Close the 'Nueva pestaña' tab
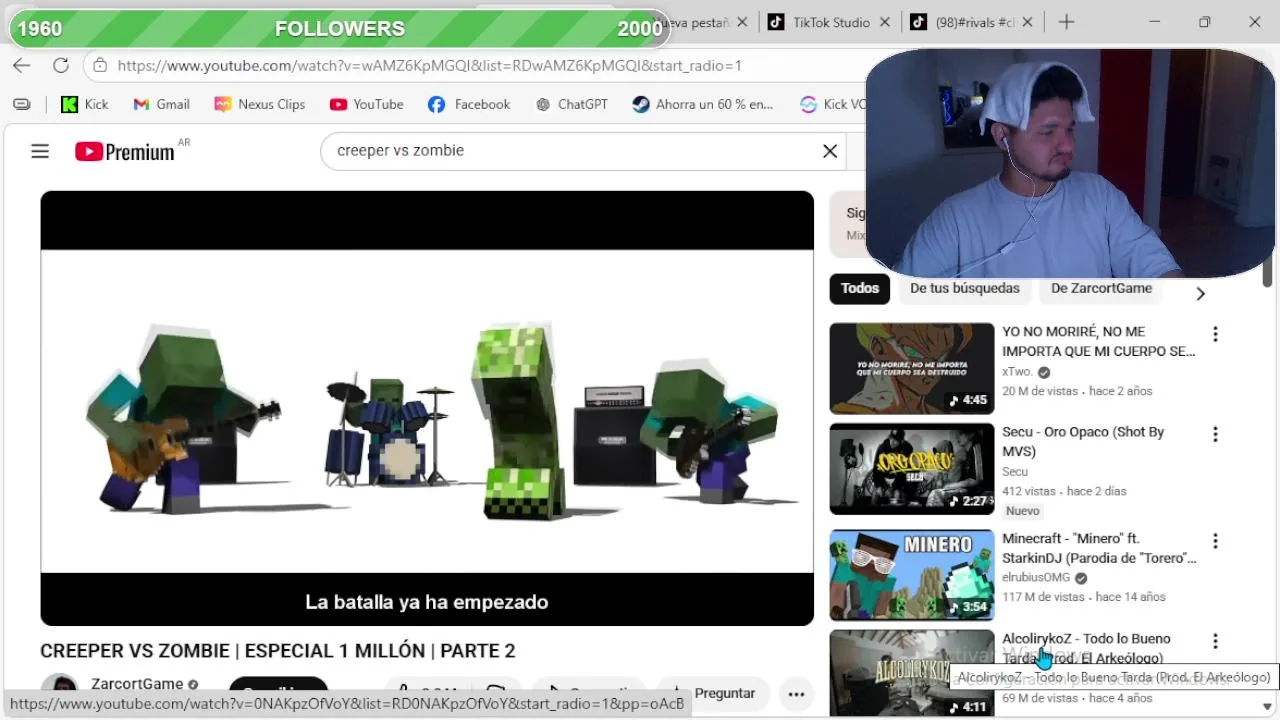This screenshot has width=1280, height=720. click(x=742, y=22)
